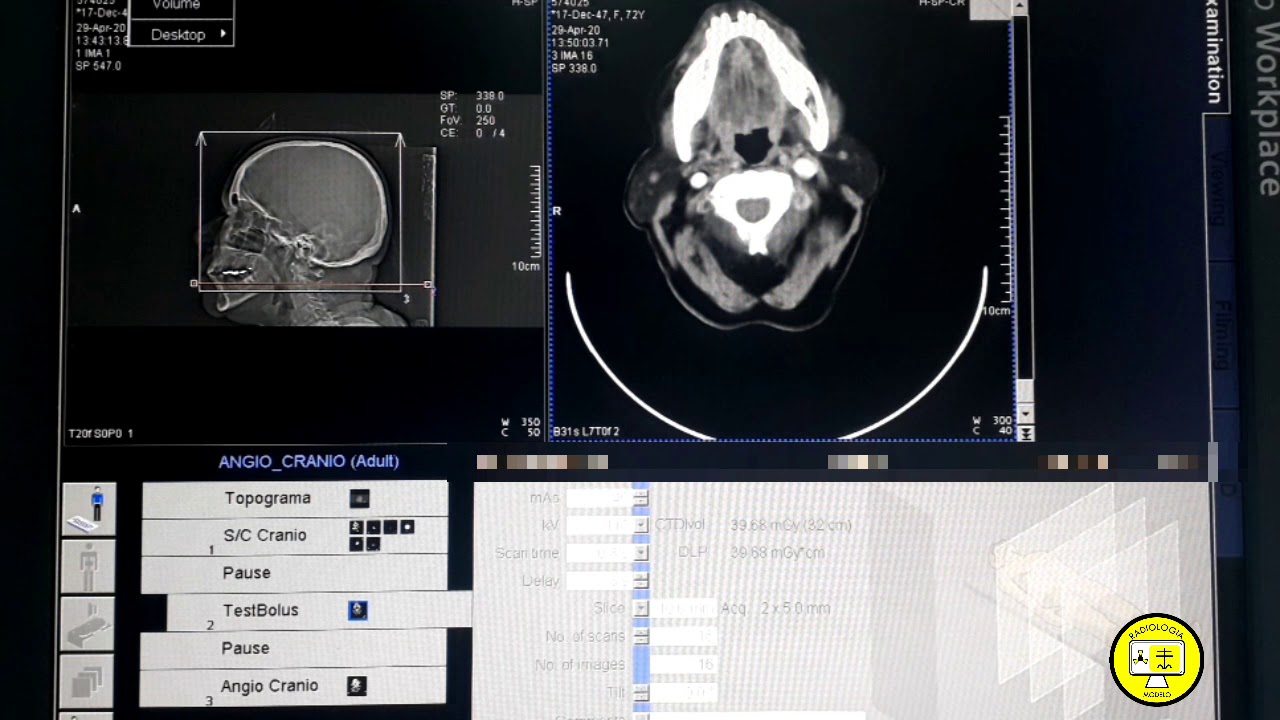1280x720 pixels.
Task: Click the W 300 C 40 window values
Action: click(x=991, y=427)
